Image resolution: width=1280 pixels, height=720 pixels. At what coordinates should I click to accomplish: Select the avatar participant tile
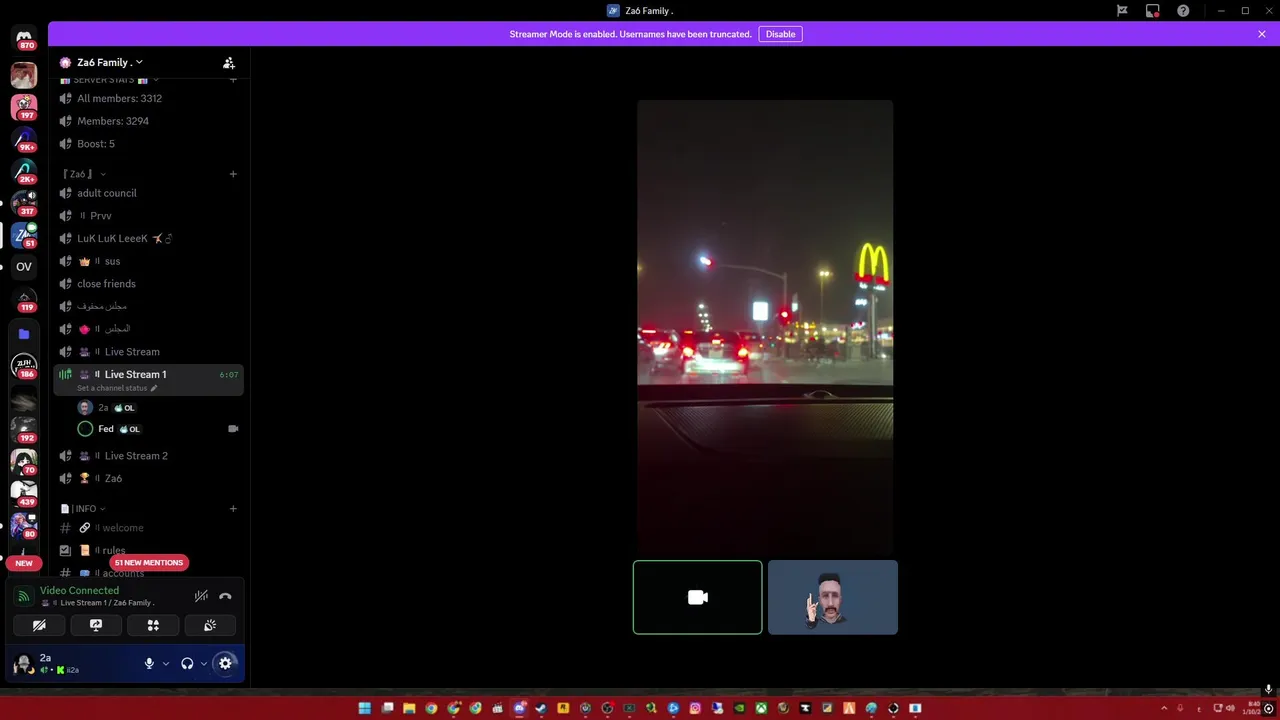pos(833,597)
